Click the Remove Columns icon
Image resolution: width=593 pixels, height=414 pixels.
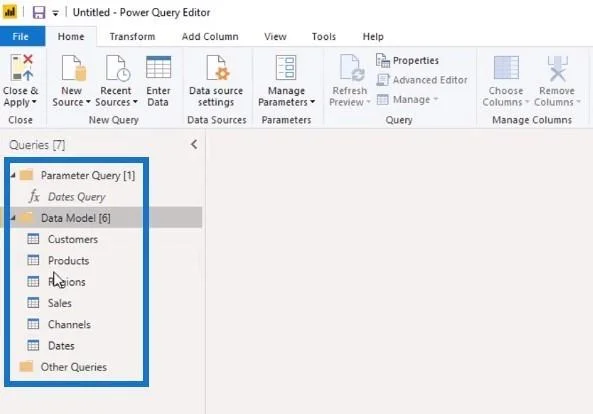point(557,68)
